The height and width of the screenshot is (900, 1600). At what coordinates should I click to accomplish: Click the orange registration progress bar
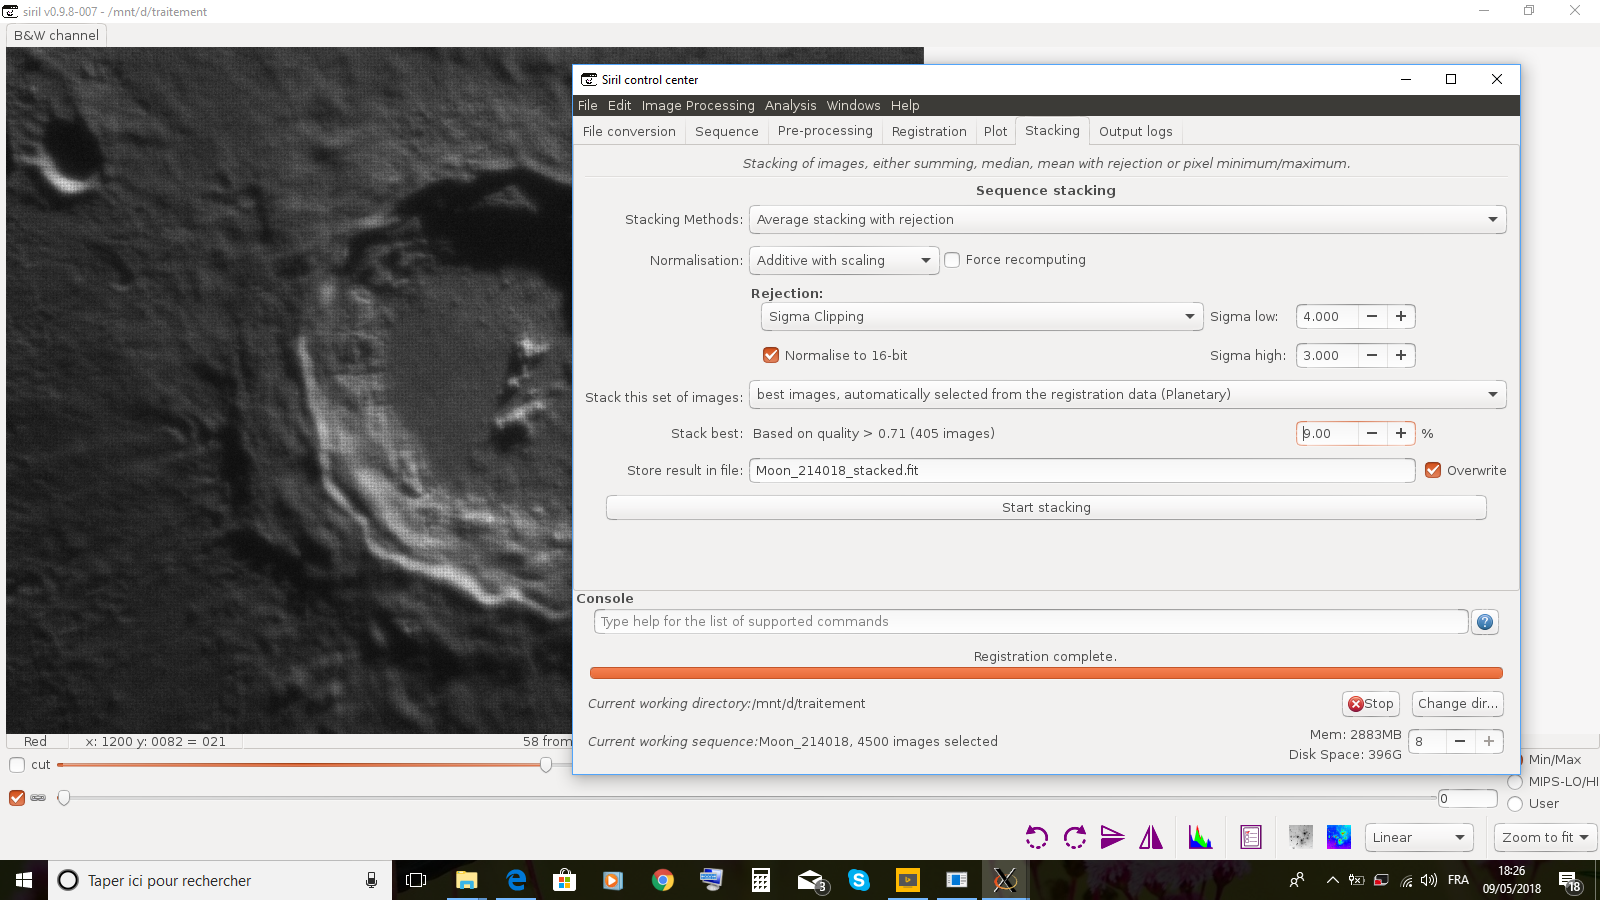[1046, 673]
